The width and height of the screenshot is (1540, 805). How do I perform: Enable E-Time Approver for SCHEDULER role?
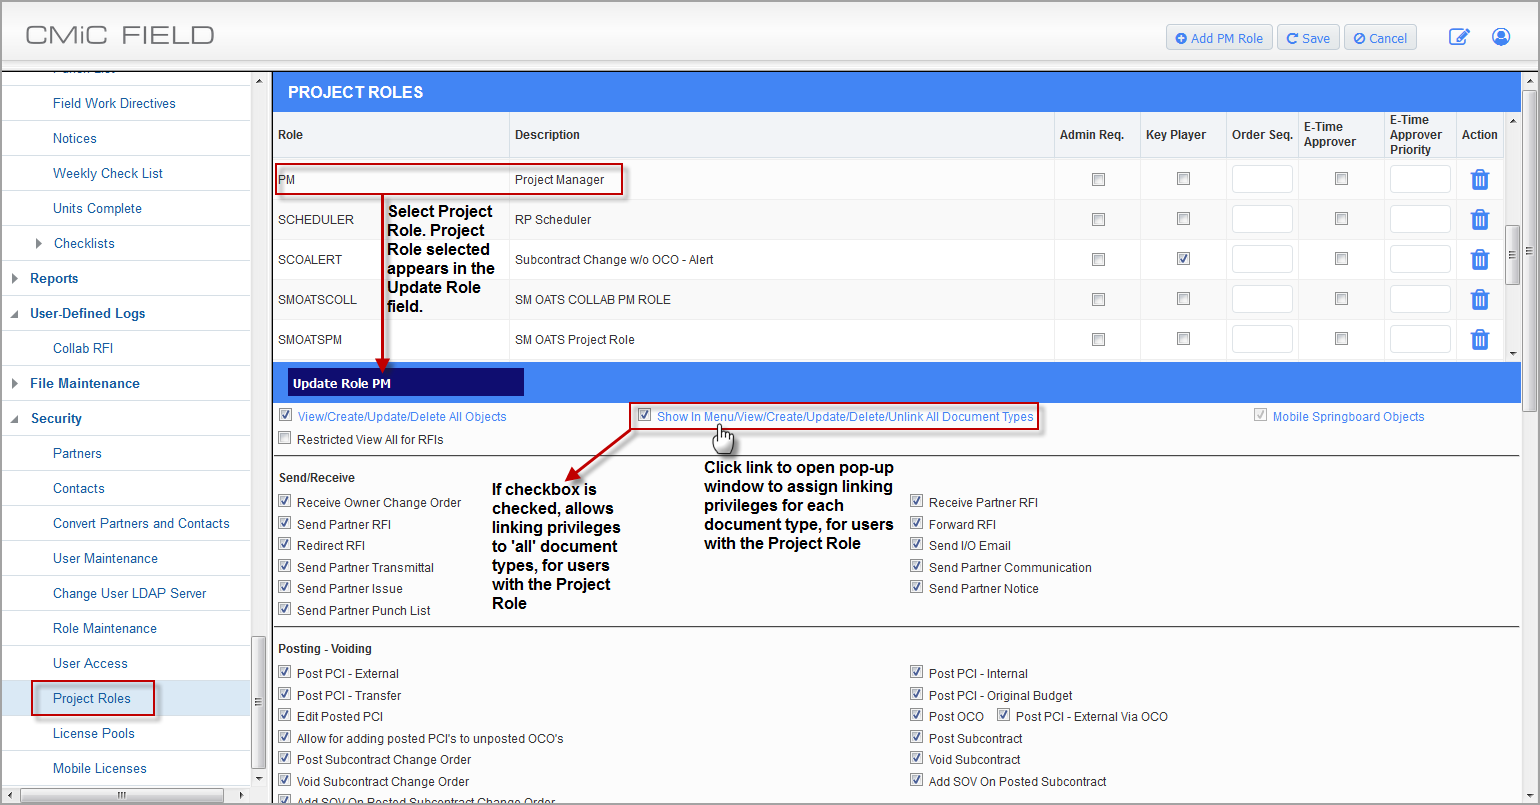[x=1342, y=220]
